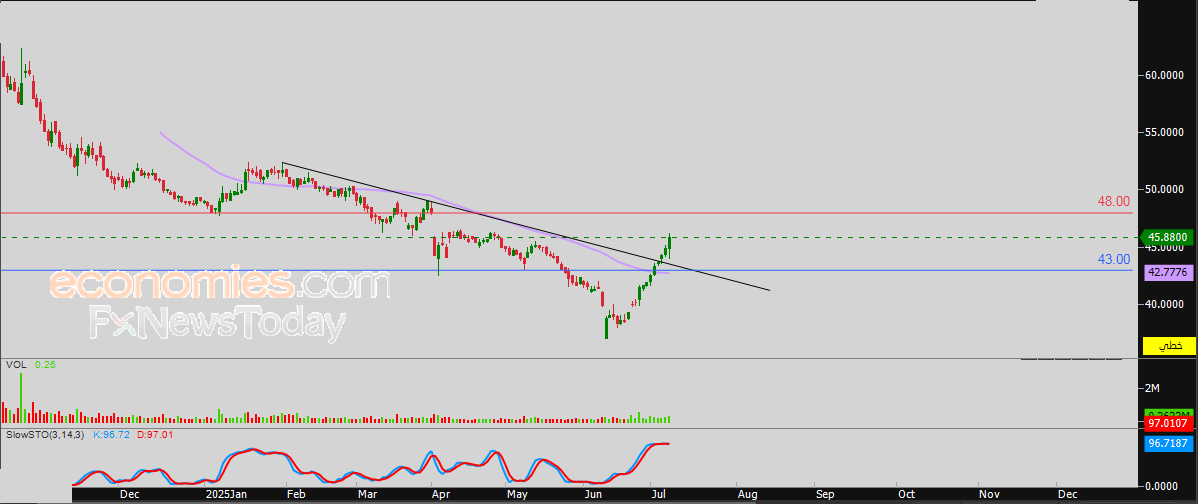This screenshot has width=1198, height=504.
Task: Select the black descending trendline
Action: pos(526,226)
